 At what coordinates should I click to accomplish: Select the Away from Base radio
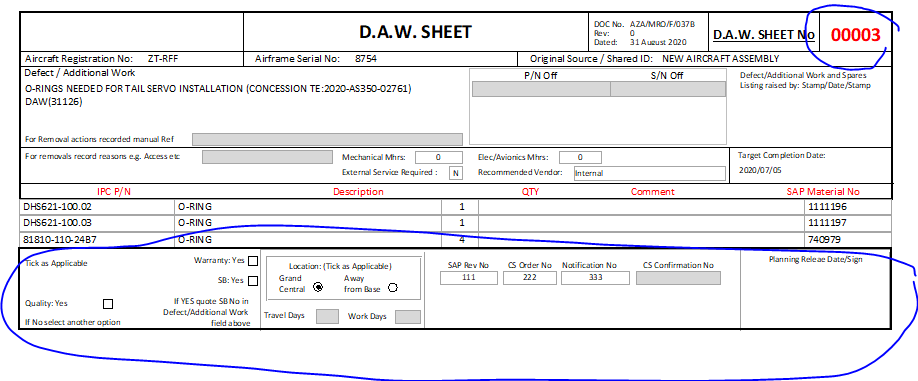(393, 287)
